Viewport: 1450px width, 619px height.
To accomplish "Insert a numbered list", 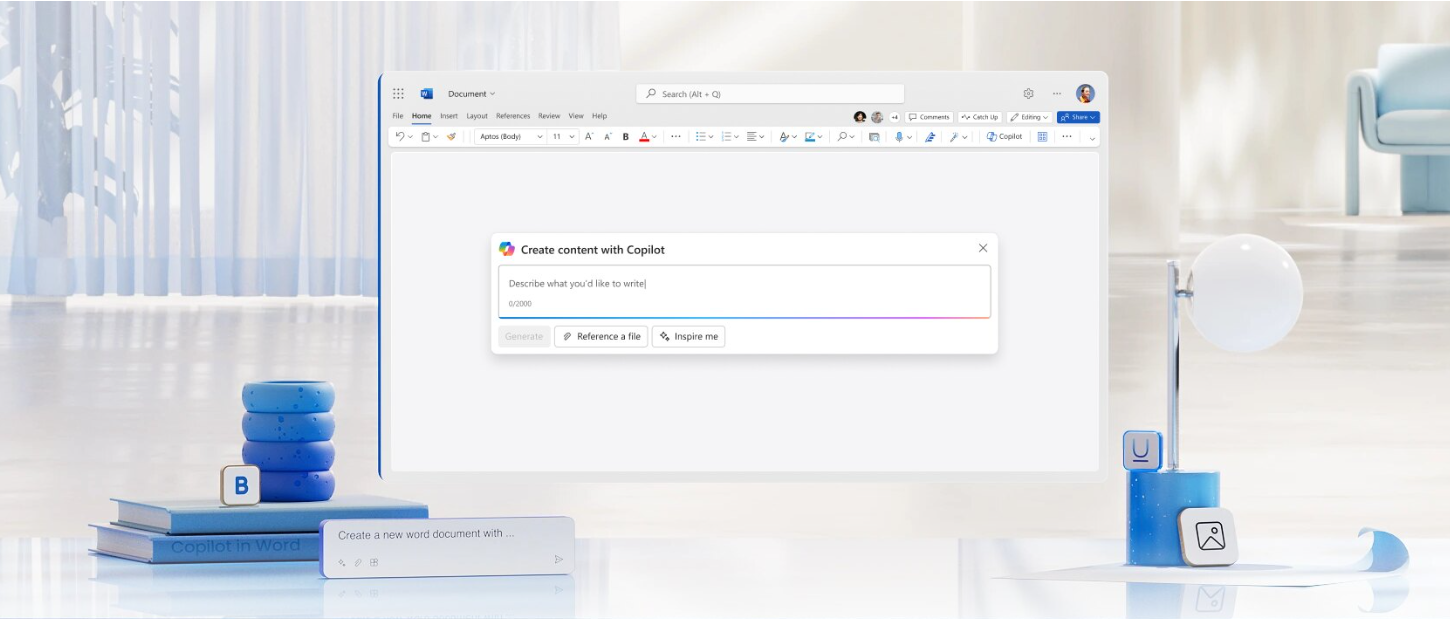I will point(726,137).
